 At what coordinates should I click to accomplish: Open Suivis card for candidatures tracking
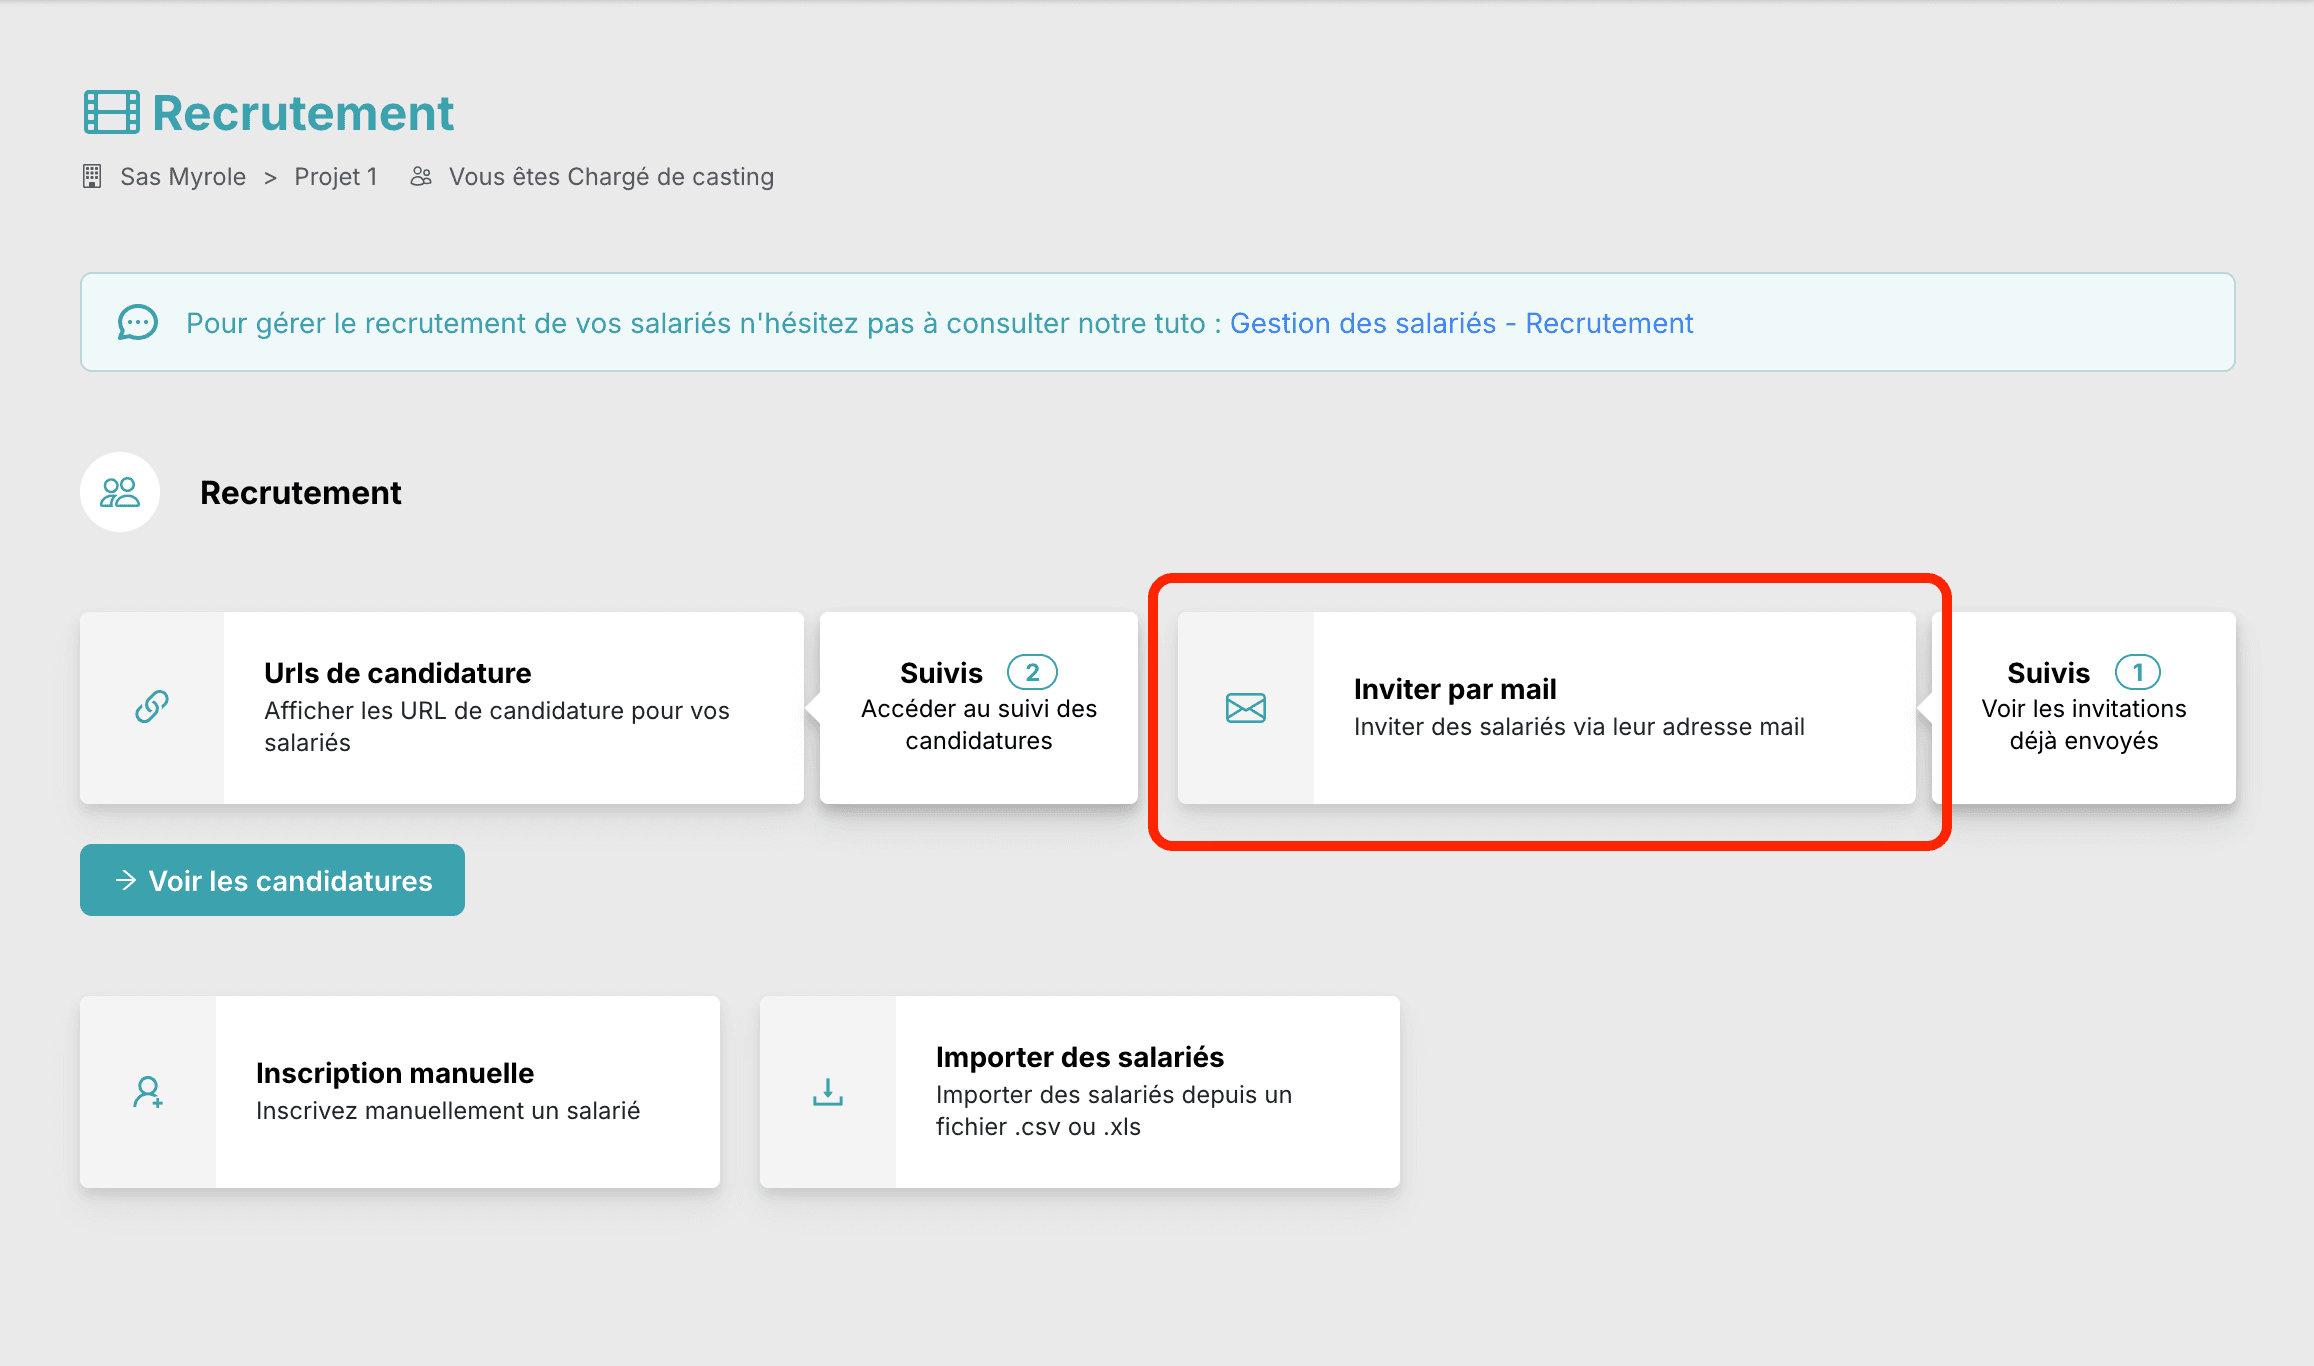(979, 708)
